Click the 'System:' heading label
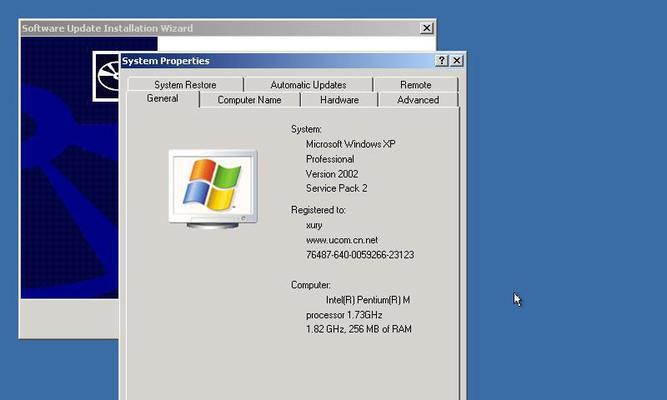 306,129
